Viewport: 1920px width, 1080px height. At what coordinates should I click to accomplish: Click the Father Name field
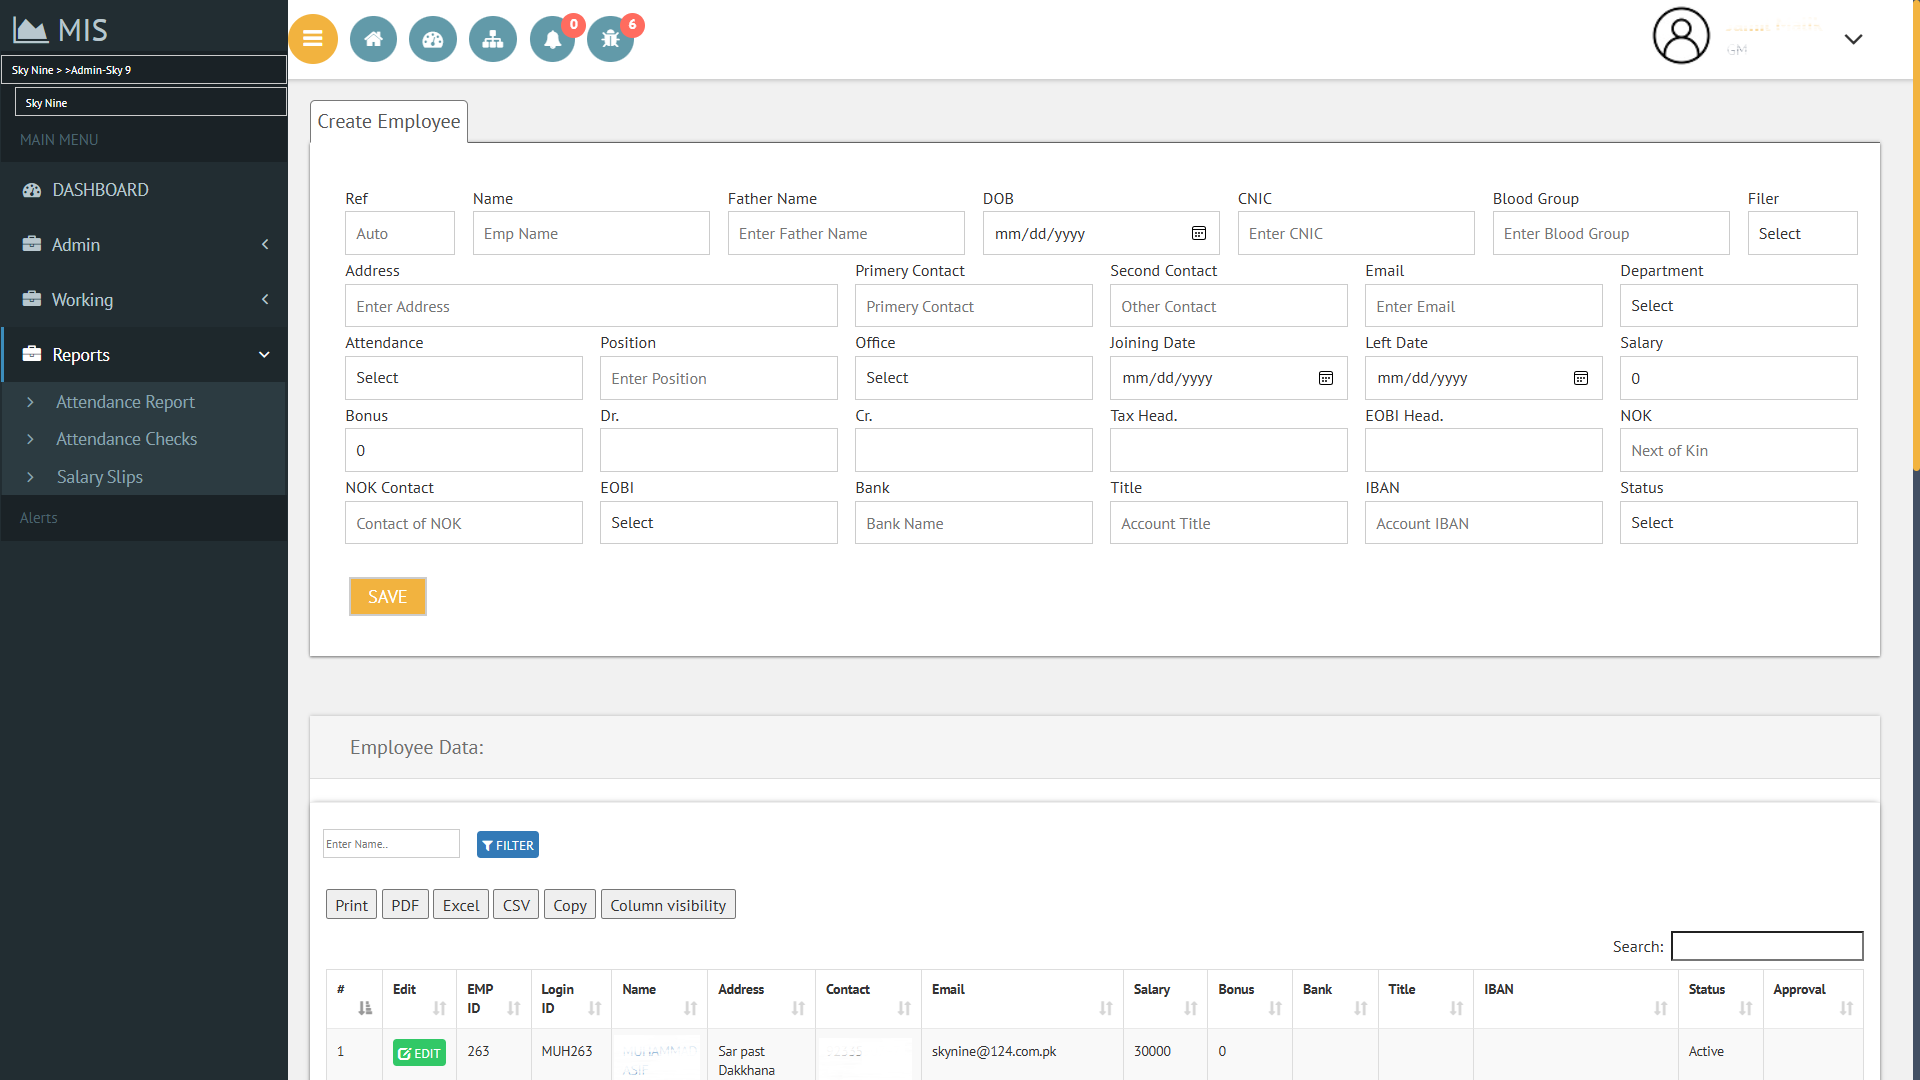point(846,233)
